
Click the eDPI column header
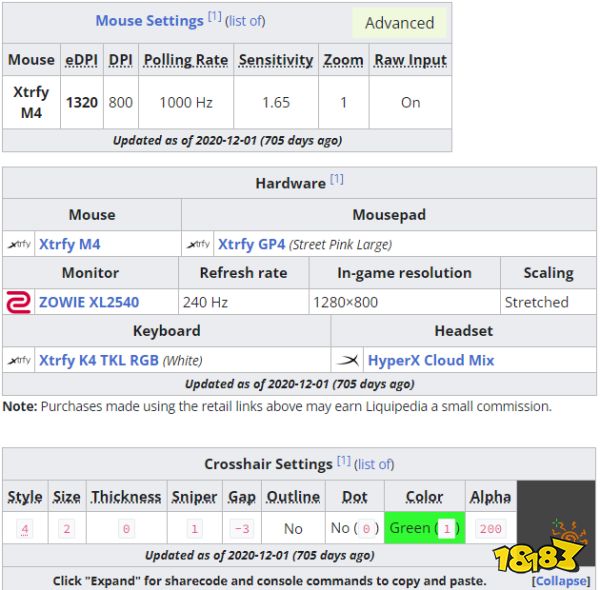click(x=82, y=60)
